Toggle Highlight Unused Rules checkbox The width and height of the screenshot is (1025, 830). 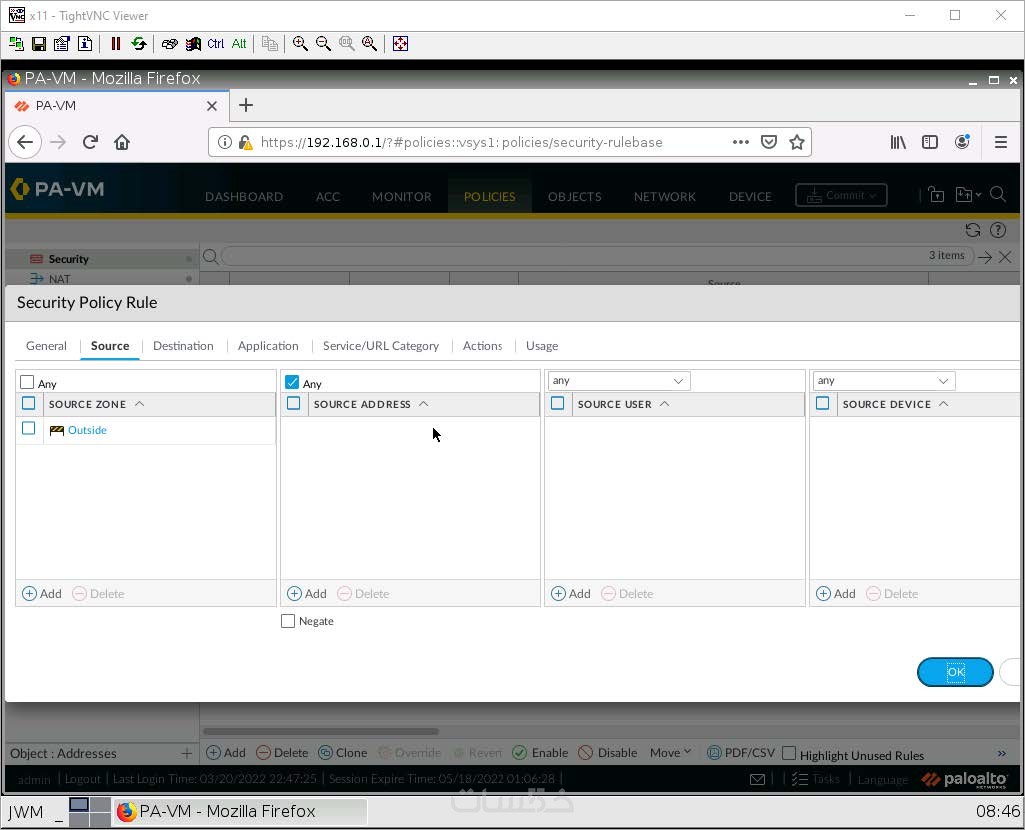click(789, 754)
